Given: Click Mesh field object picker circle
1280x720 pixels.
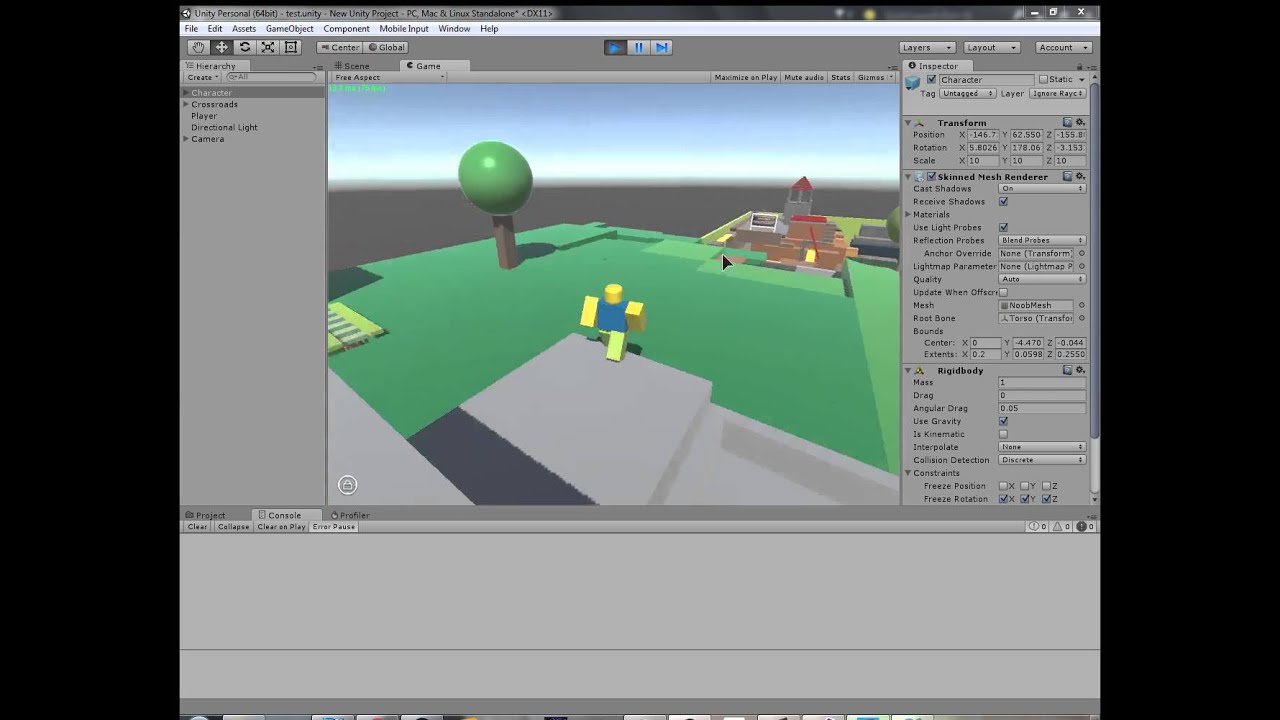Looking at the screenshot, I should [1081, 305].
